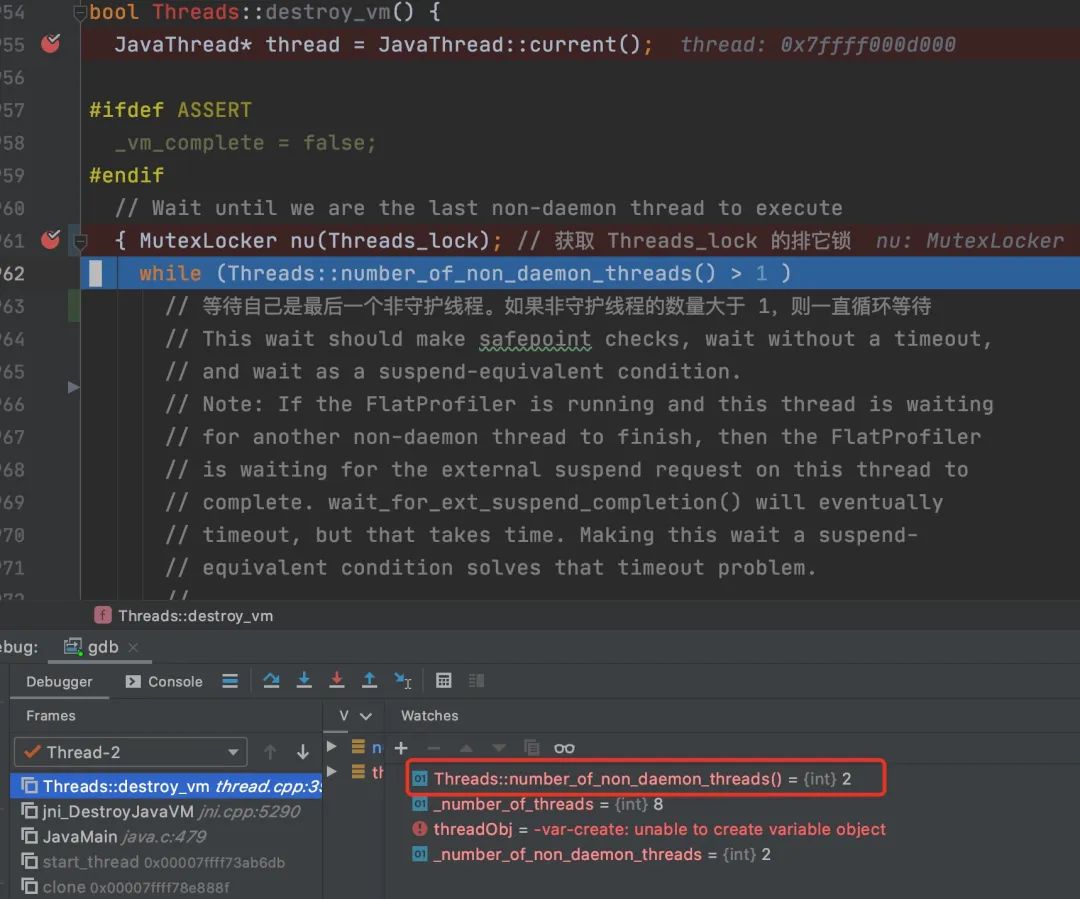Click the Step Over debugger icon
Image resolution: width=1080 pixels, height=899 pixels.
click(x=271, y=681)
